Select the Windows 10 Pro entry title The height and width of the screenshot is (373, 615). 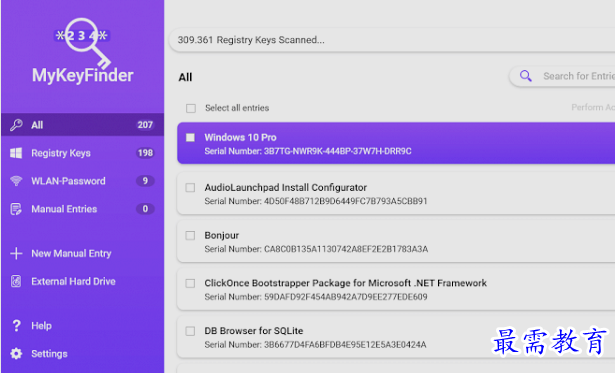tap(240, 137)
